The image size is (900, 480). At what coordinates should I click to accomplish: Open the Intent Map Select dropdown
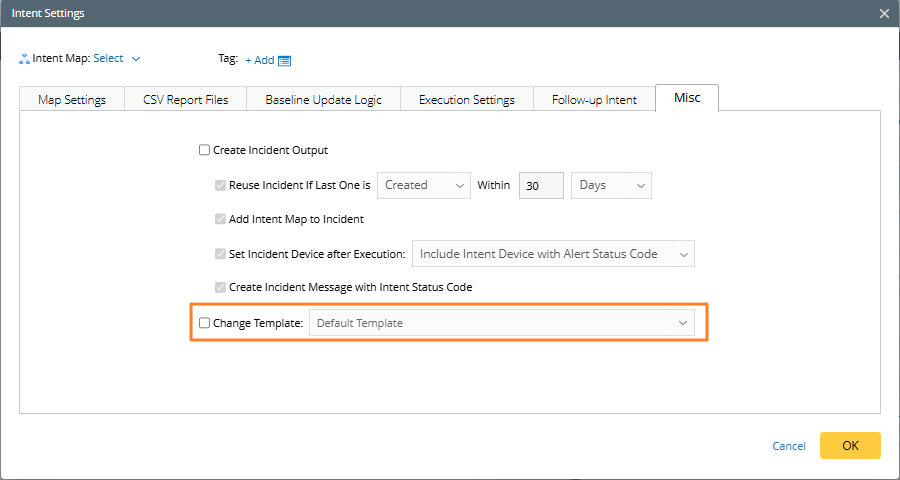tap(116, 59)
